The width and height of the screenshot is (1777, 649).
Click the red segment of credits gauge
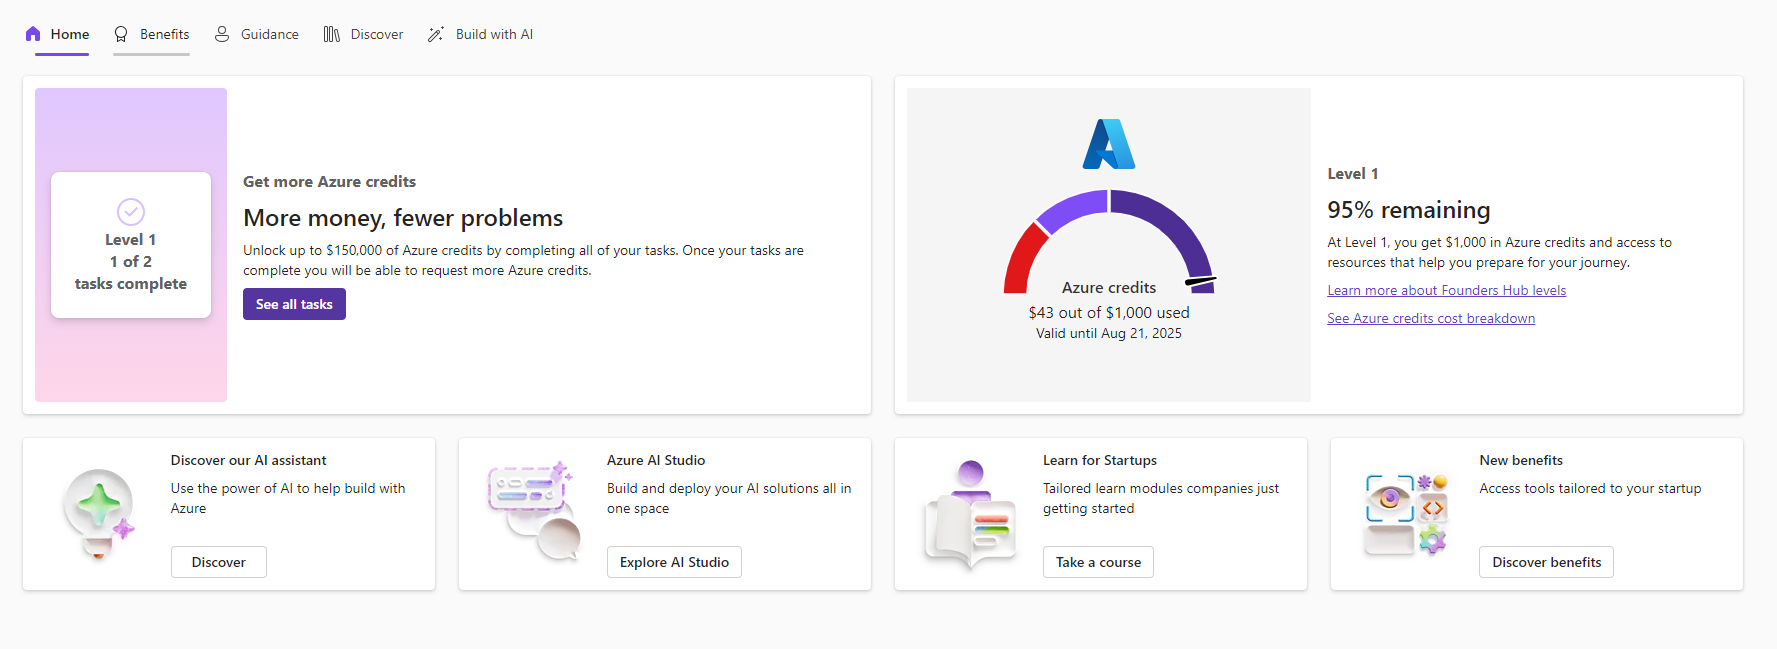[x=1021, y=261]
